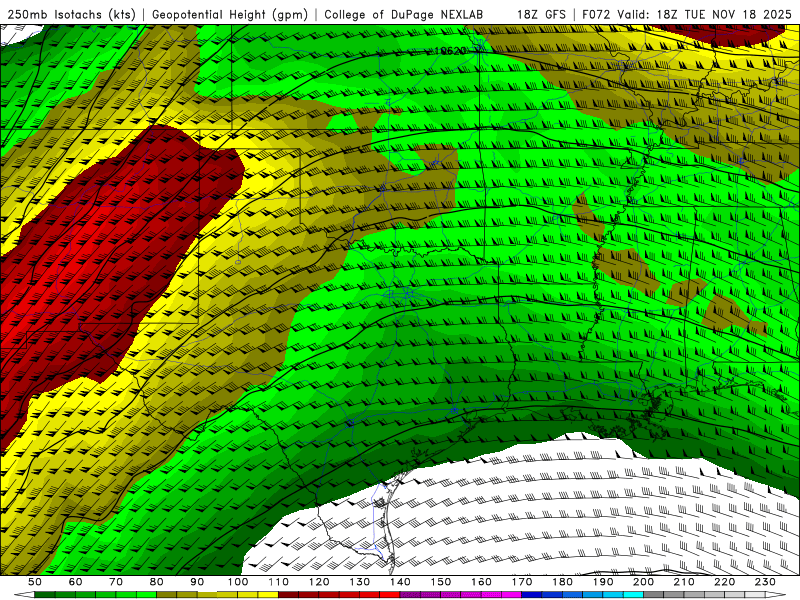Click the '170' legend value
800x600 pixels.
click(522, 582)
